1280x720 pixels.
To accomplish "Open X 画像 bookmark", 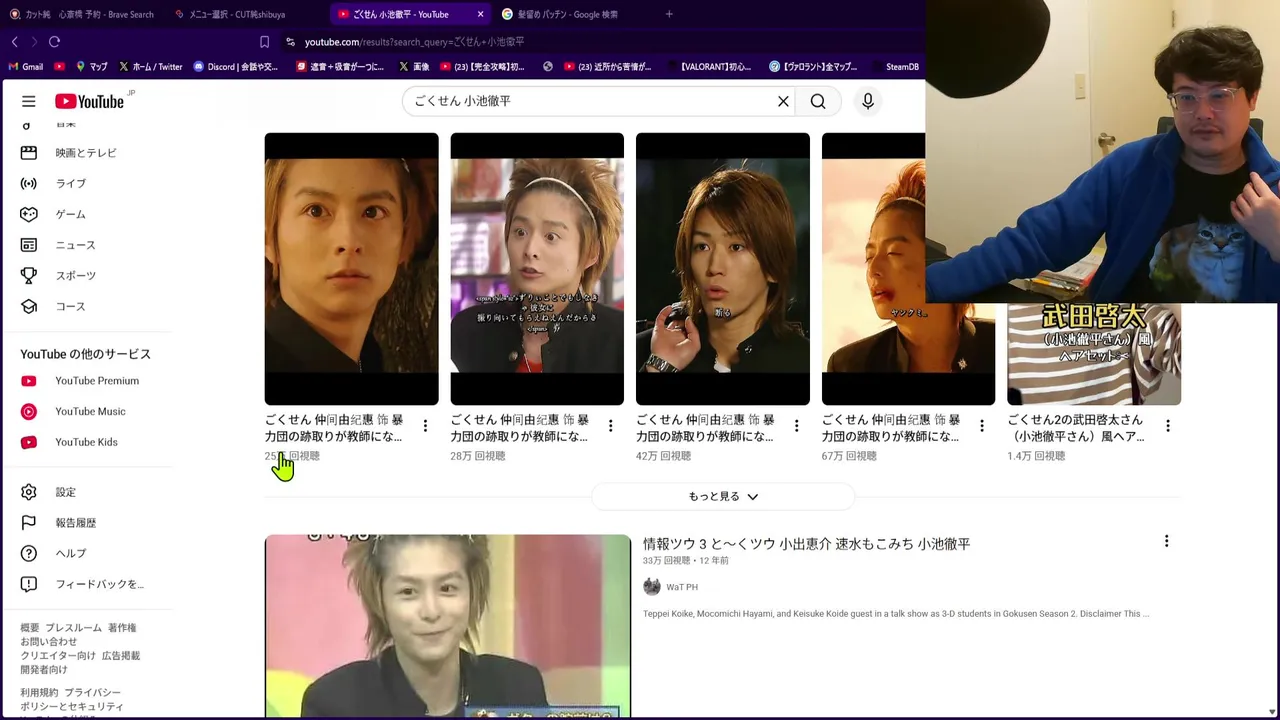I will click(x=414, y=67).
